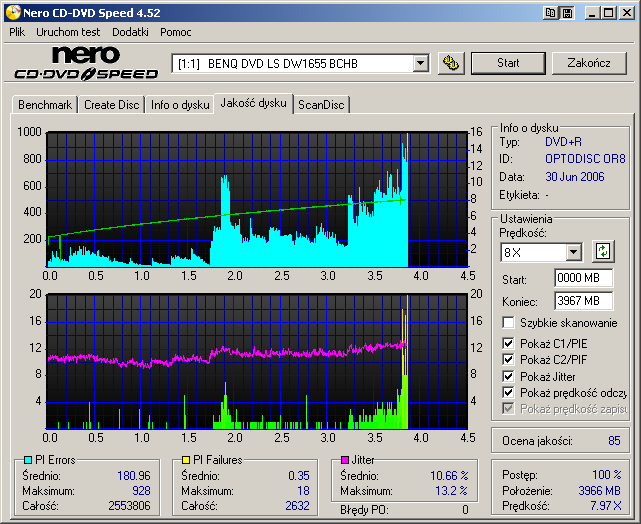Click PI Failures average value 0.35
Image resolution: width=641 pixels, height=524 pixels.
tap(299, 476)
